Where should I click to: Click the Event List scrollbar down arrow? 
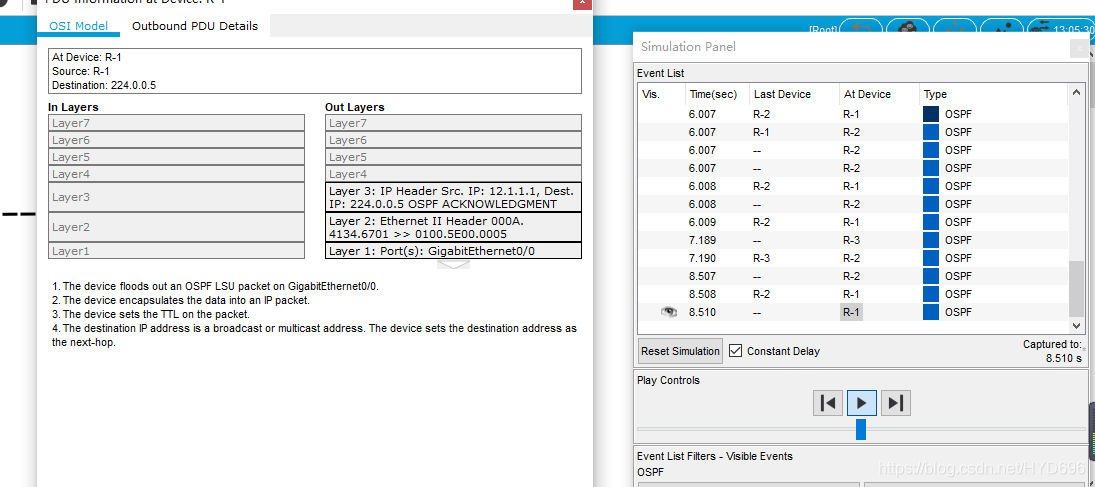coord(1075,326)
